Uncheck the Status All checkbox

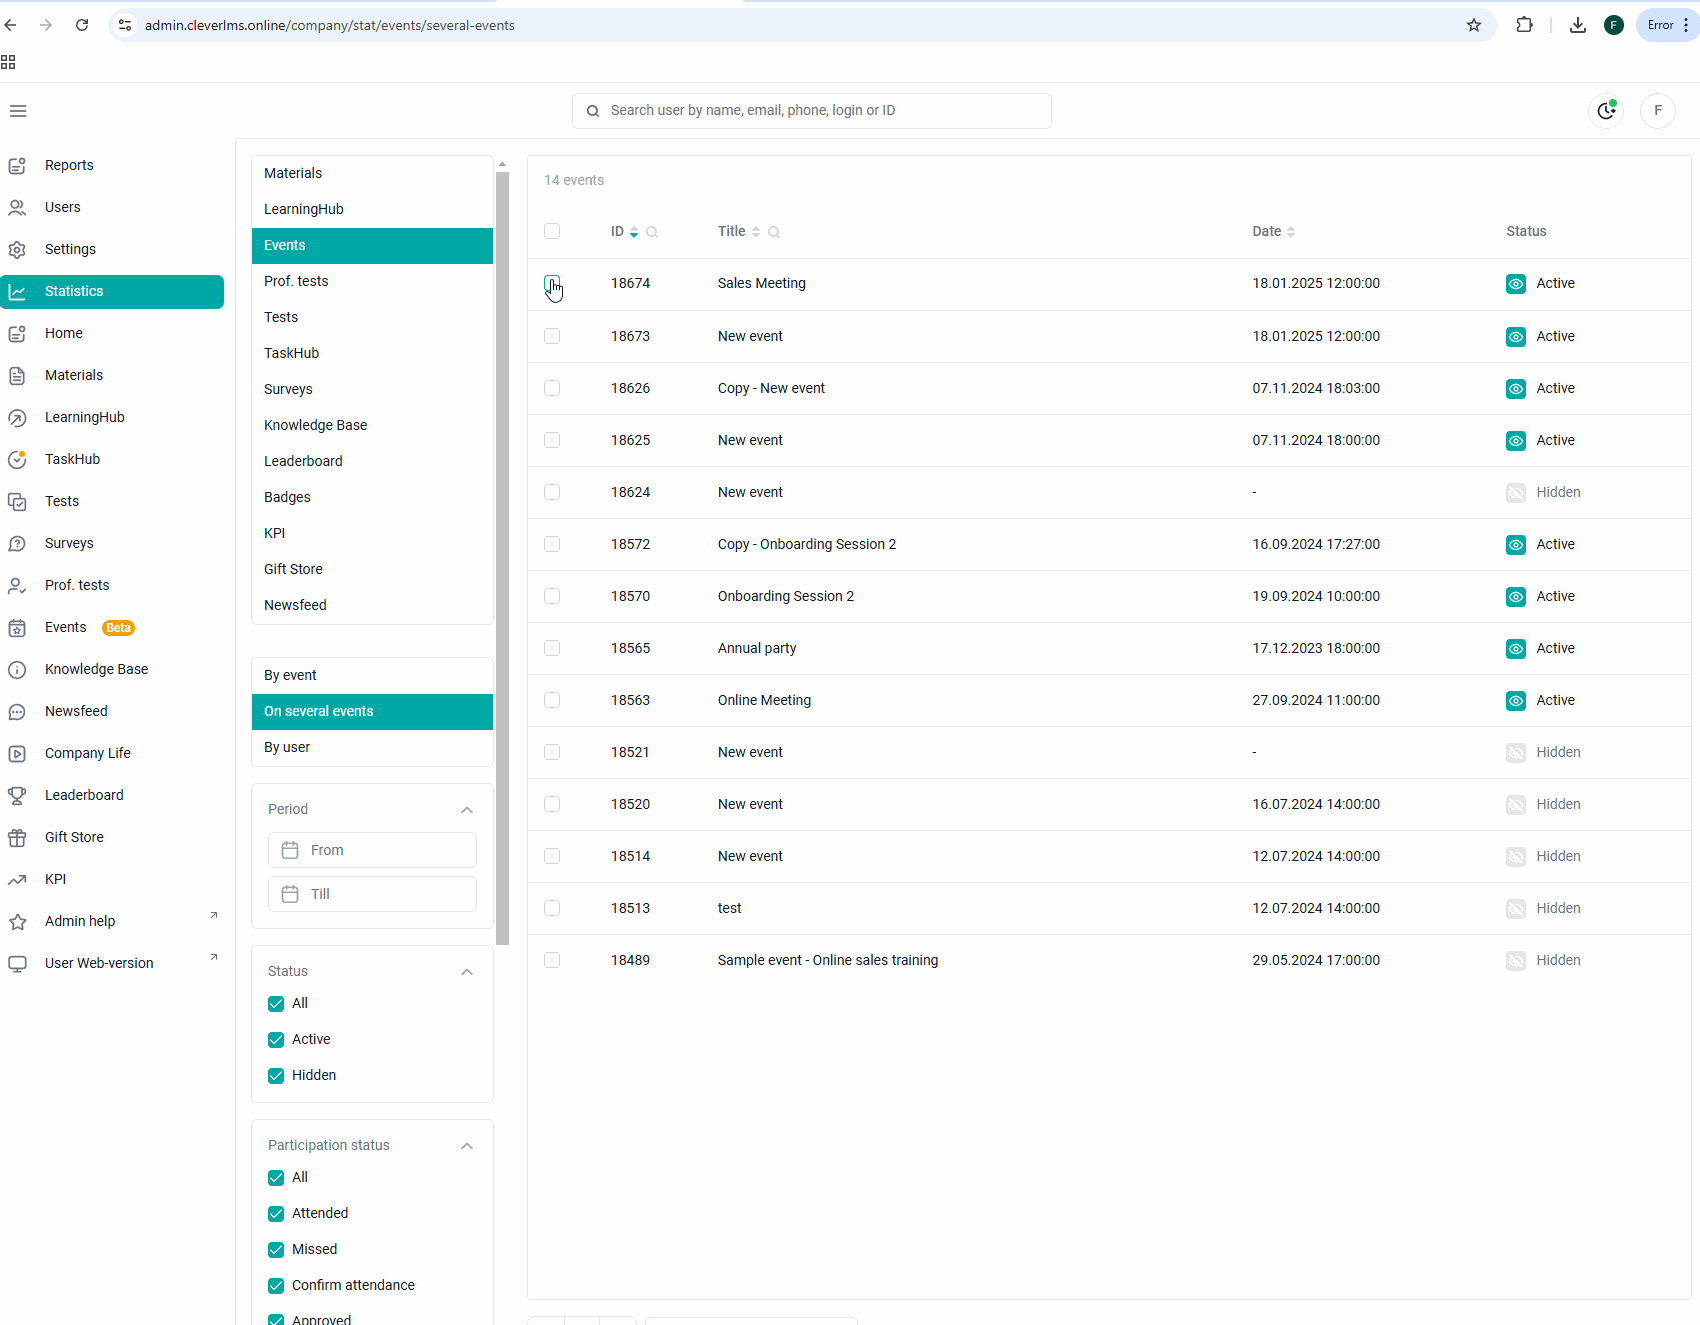(276, 1004)
